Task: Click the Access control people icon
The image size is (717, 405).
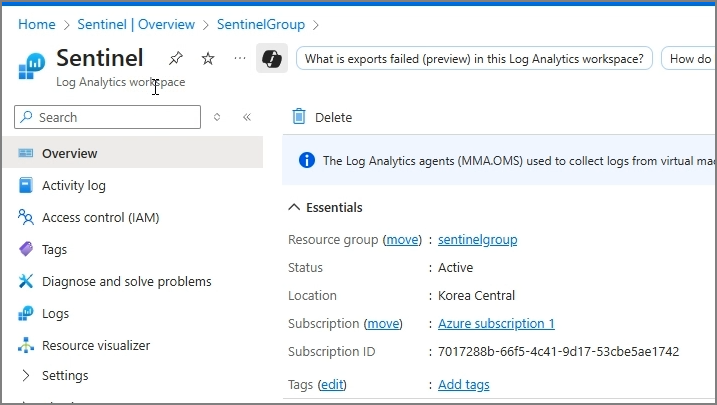Action: click(x=26, y=217)
